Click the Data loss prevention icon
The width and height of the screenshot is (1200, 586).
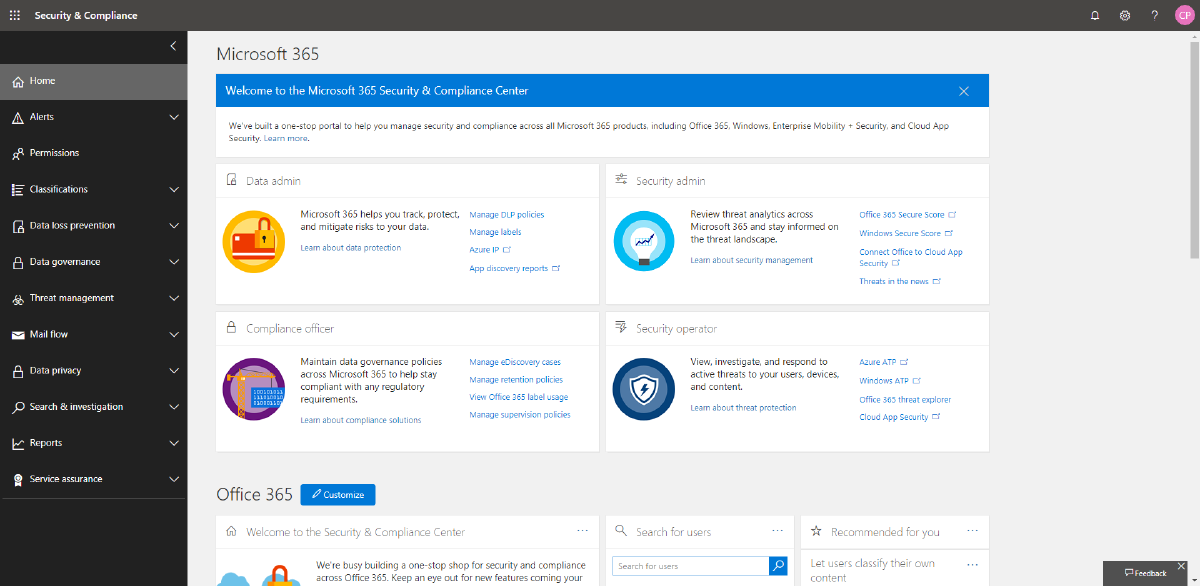tap(18, 225)
